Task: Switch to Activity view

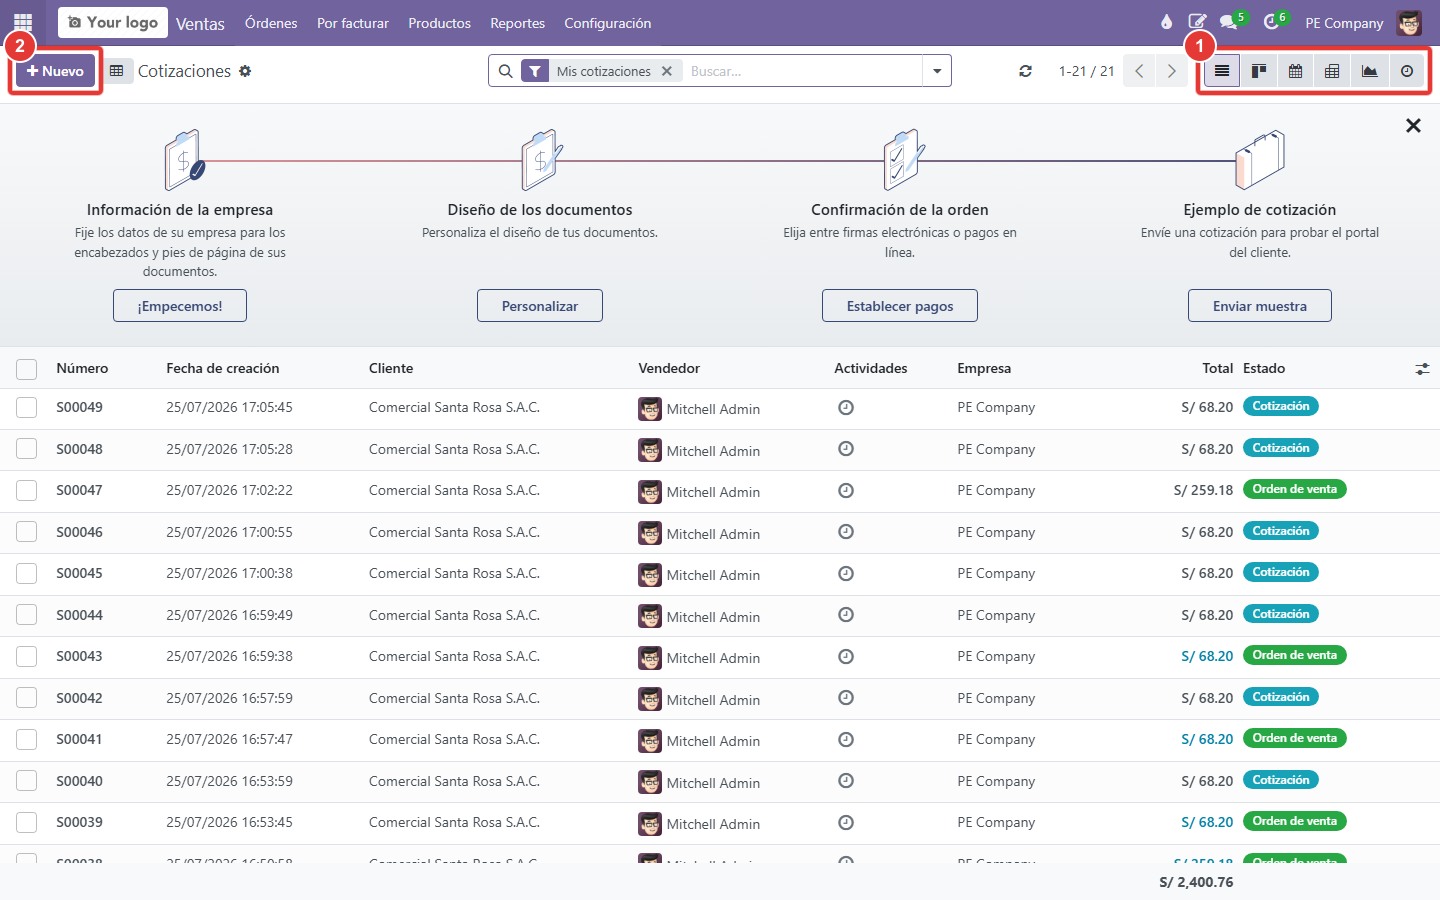Action: [1407, 71]
